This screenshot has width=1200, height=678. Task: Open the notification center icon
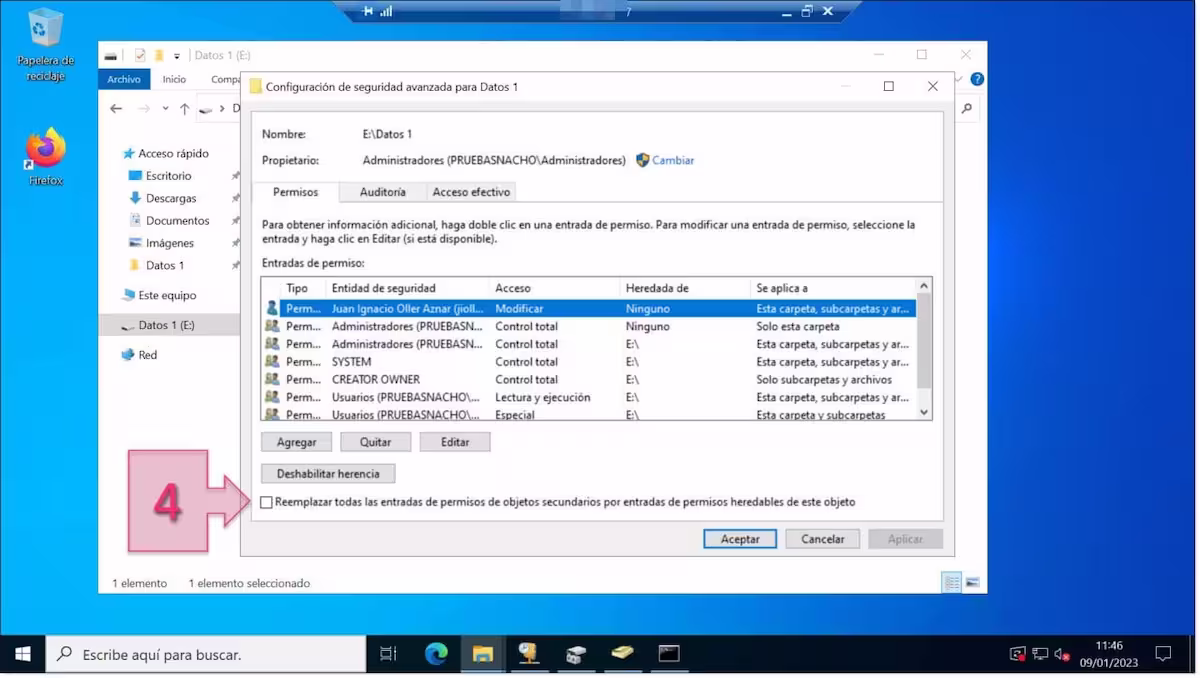point(1163,654)
